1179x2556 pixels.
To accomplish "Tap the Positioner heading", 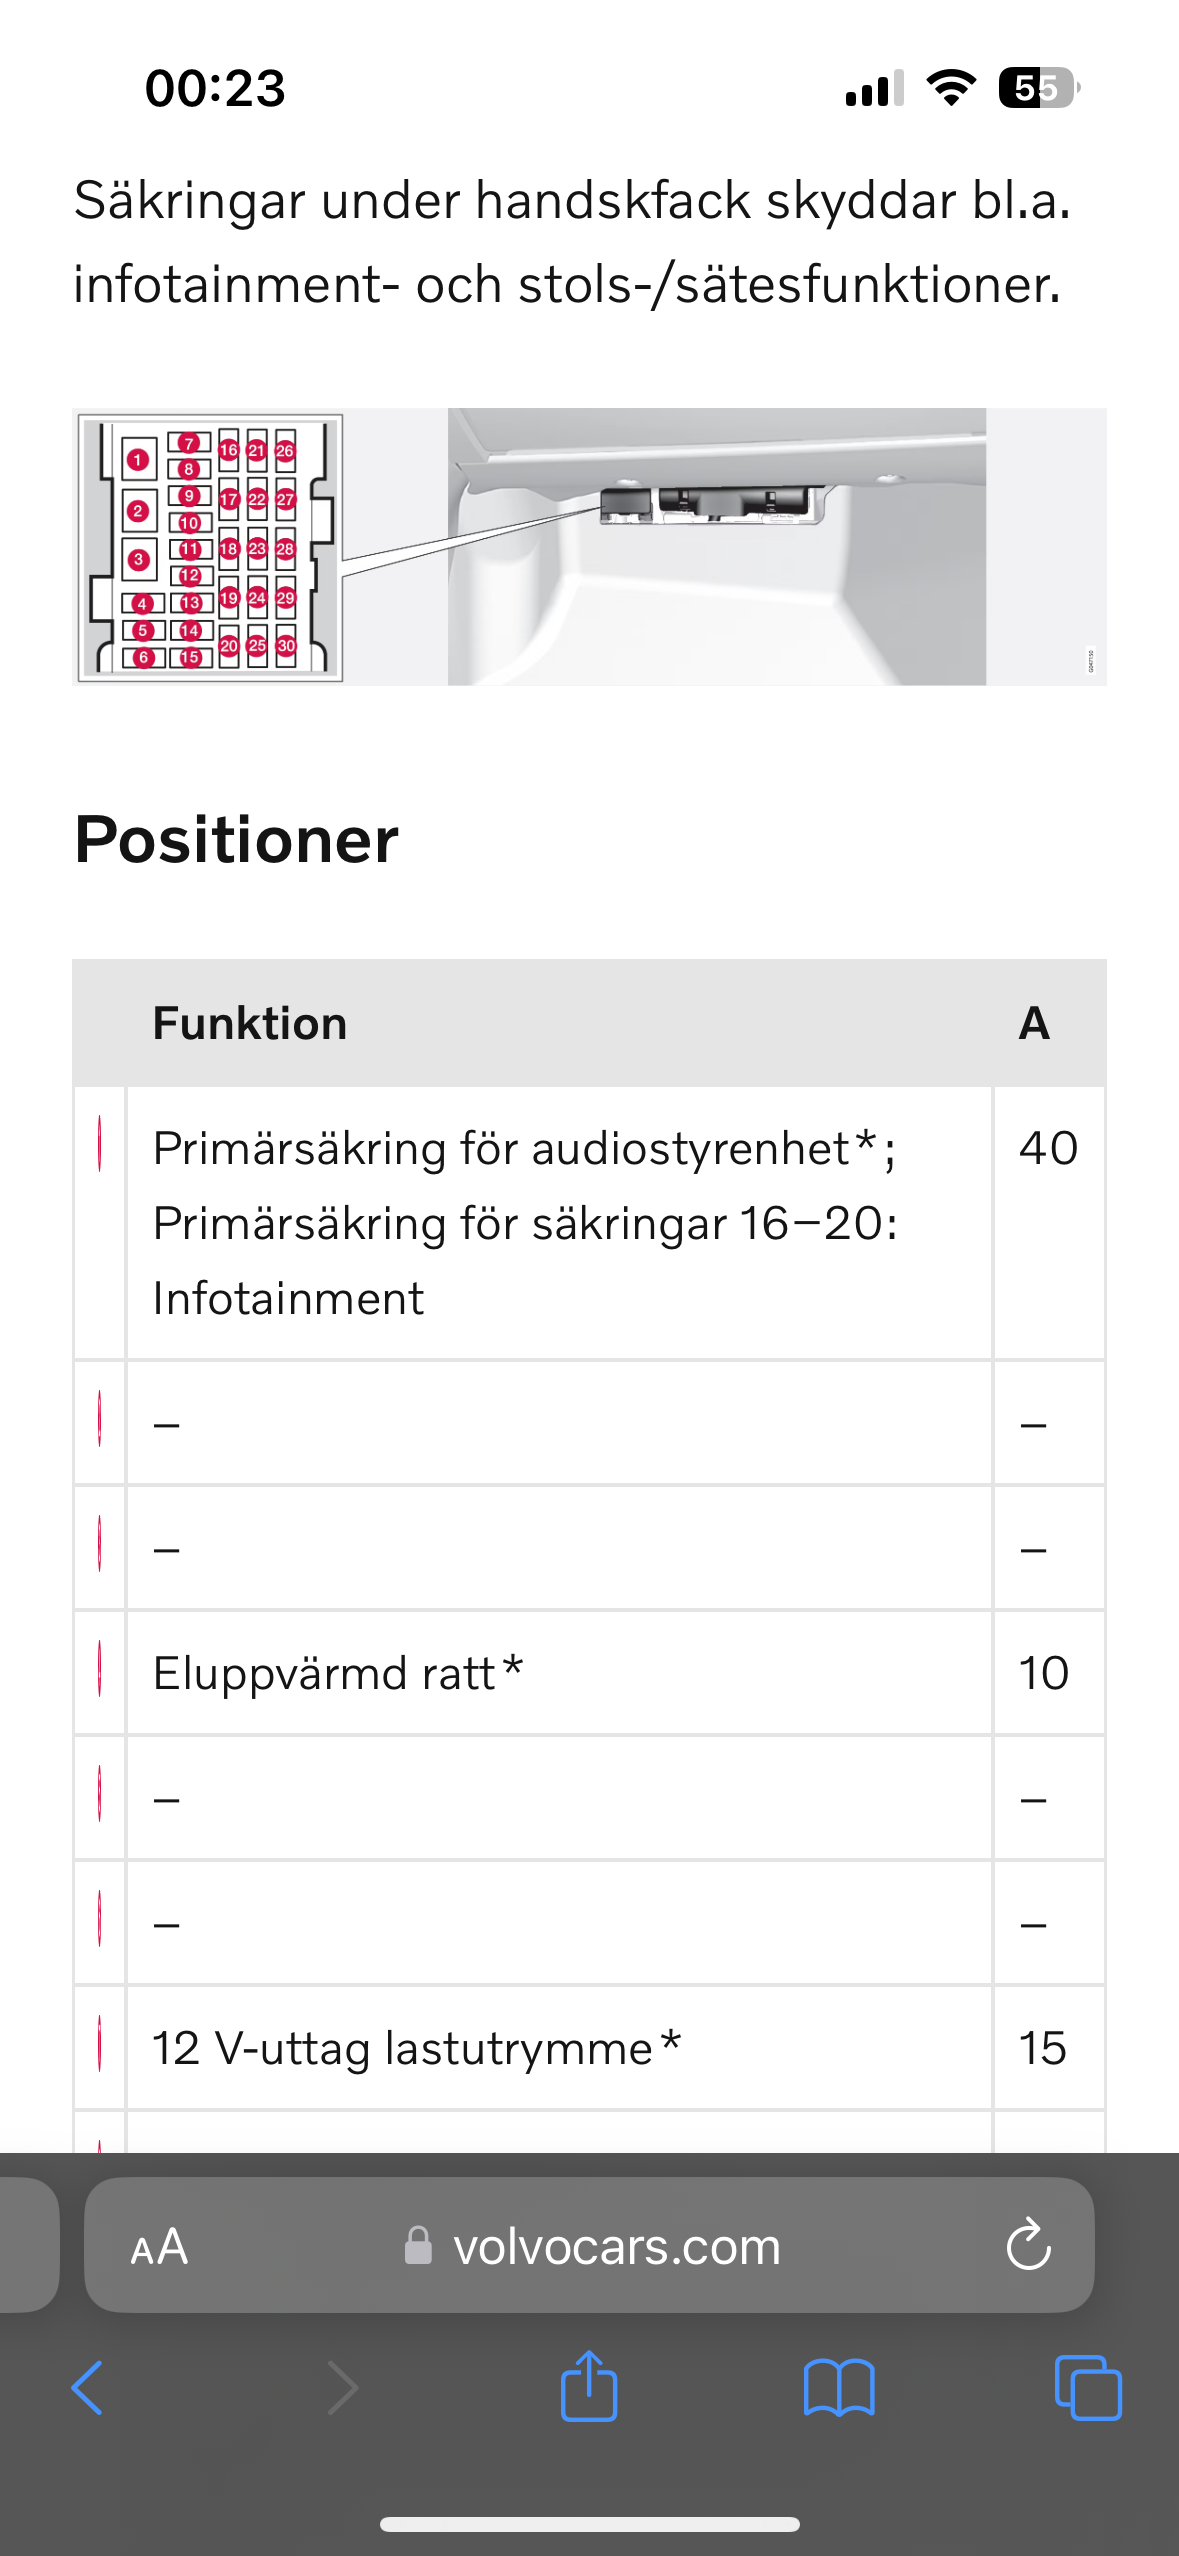I will pyautogui.click(x=236, y=839).
